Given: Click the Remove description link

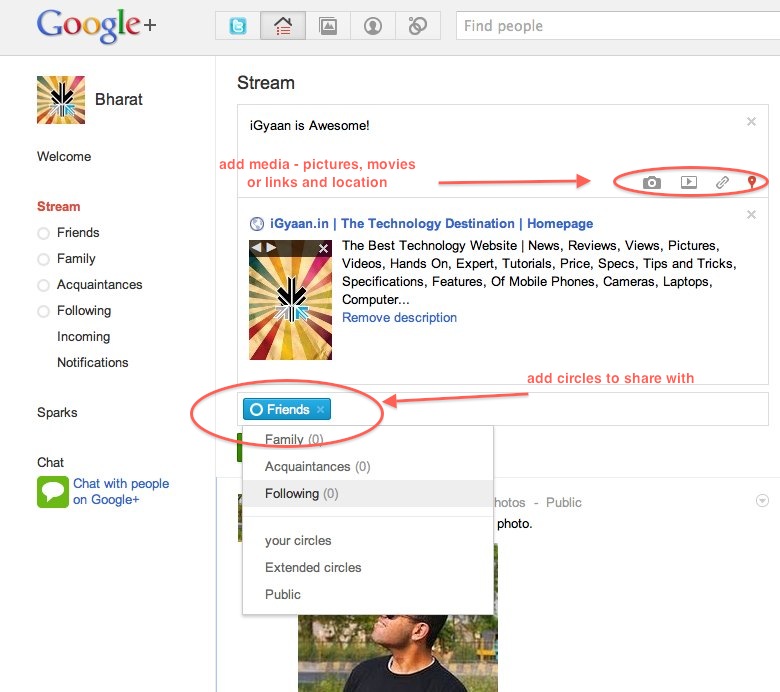Looking at the screenshot, I should click(x=399, y=317).
